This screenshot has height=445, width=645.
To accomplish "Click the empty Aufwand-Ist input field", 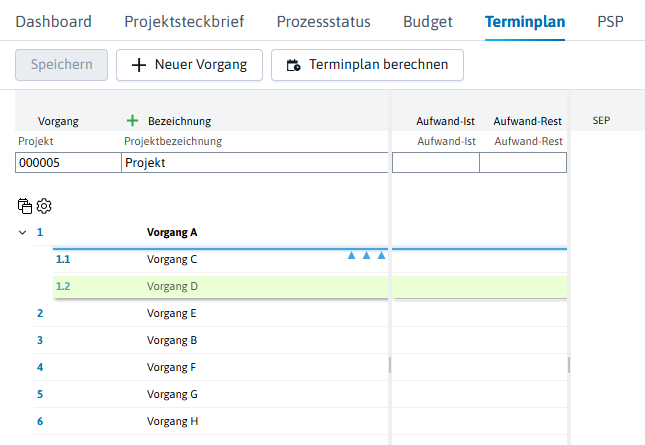I will [x=436, y=162].
